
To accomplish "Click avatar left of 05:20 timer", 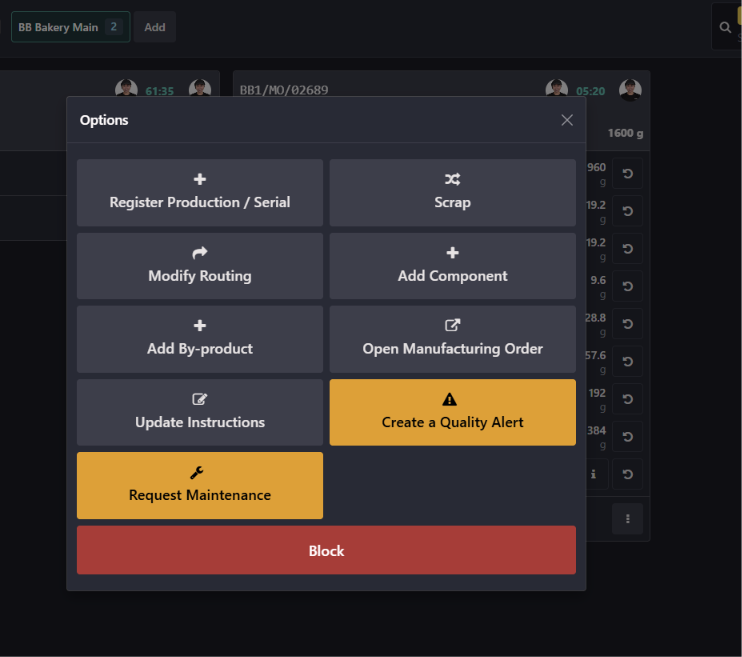I will coord(556,89).
